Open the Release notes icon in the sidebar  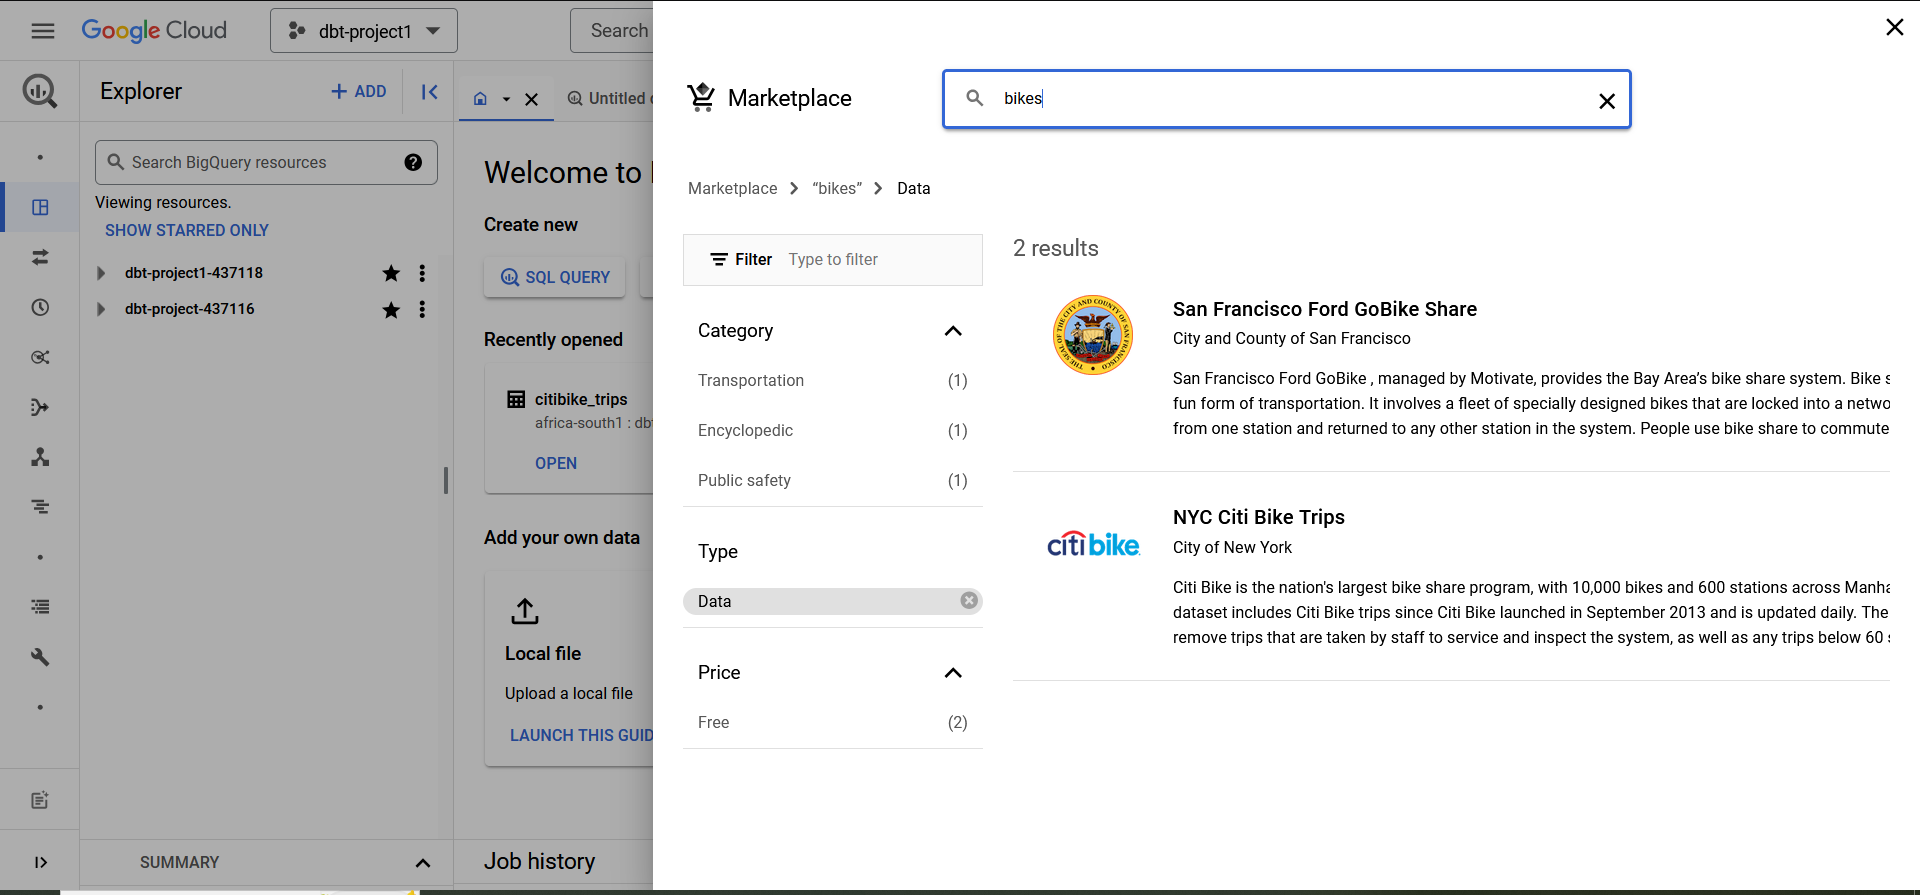point(40,800)
